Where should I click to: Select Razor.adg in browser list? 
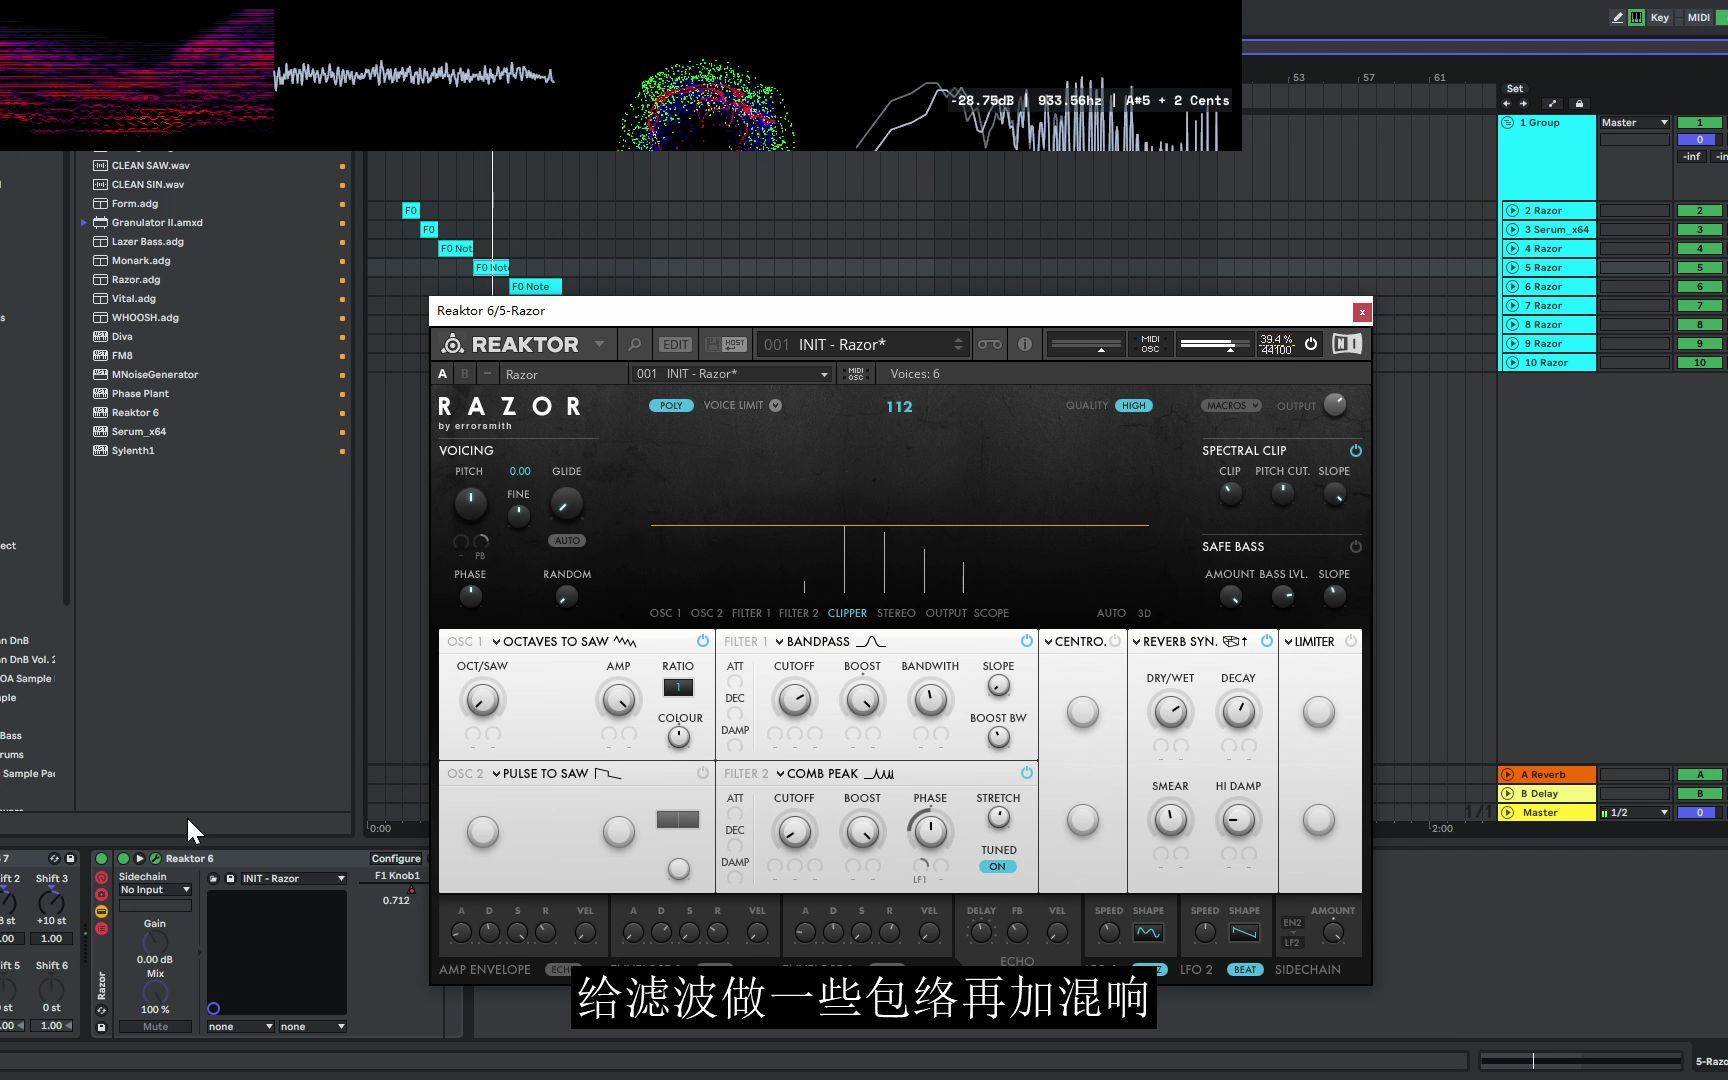[136, 280]
